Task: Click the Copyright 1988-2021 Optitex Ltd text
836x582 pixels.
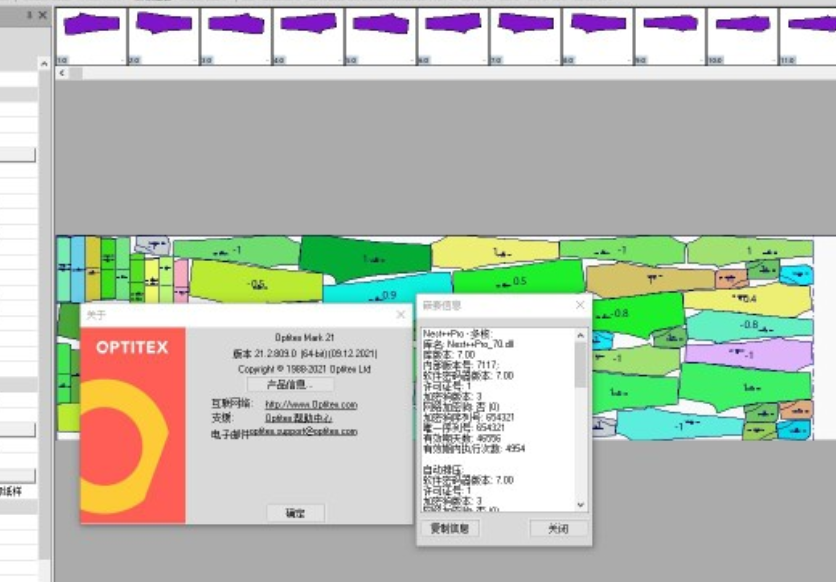Action: 304,369
